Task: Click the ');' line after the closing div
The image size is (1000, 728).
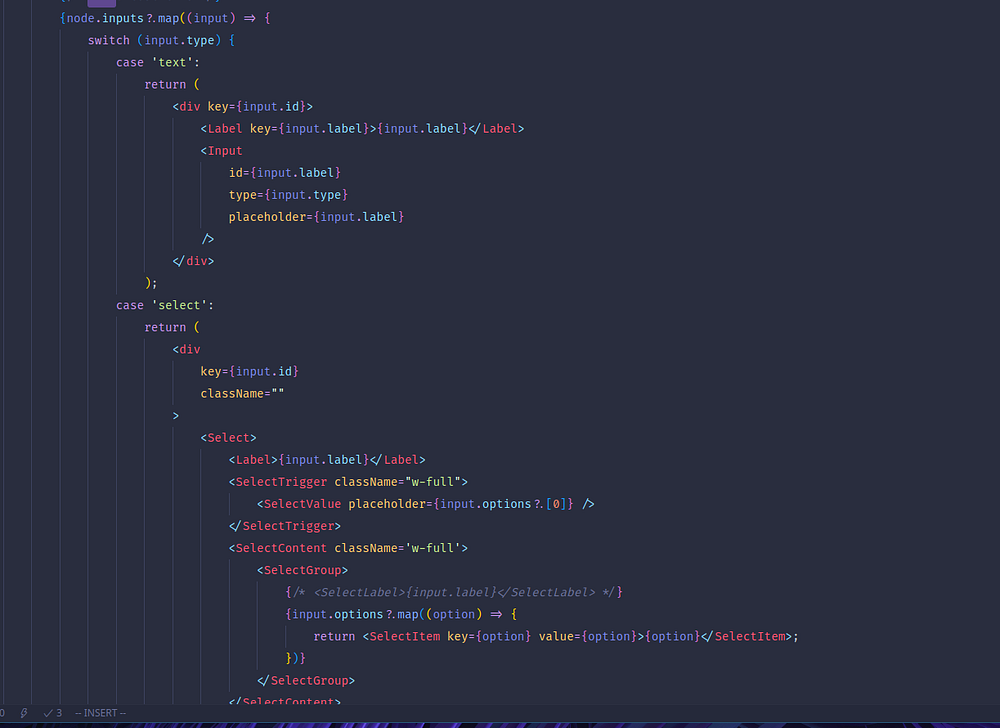Action: tap(151, 283)
